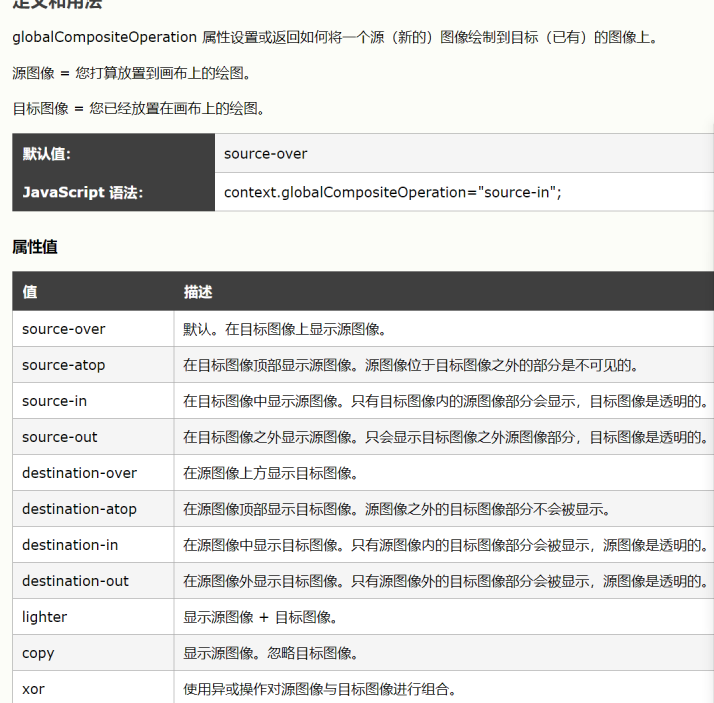Click the line 目标图像 = 您已经放置在画布上的绘图。

point(139,108)
